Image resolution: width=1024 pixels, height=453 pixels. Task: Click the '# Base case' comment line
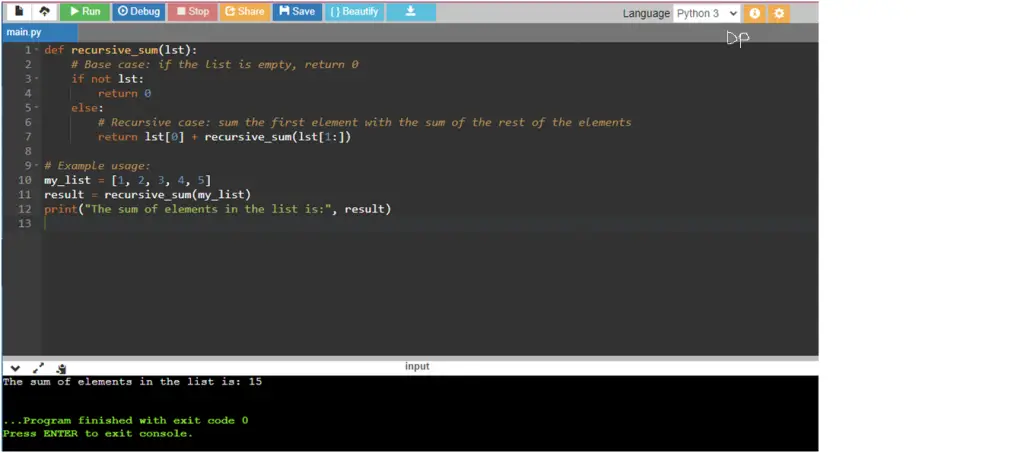click(215, 65)
